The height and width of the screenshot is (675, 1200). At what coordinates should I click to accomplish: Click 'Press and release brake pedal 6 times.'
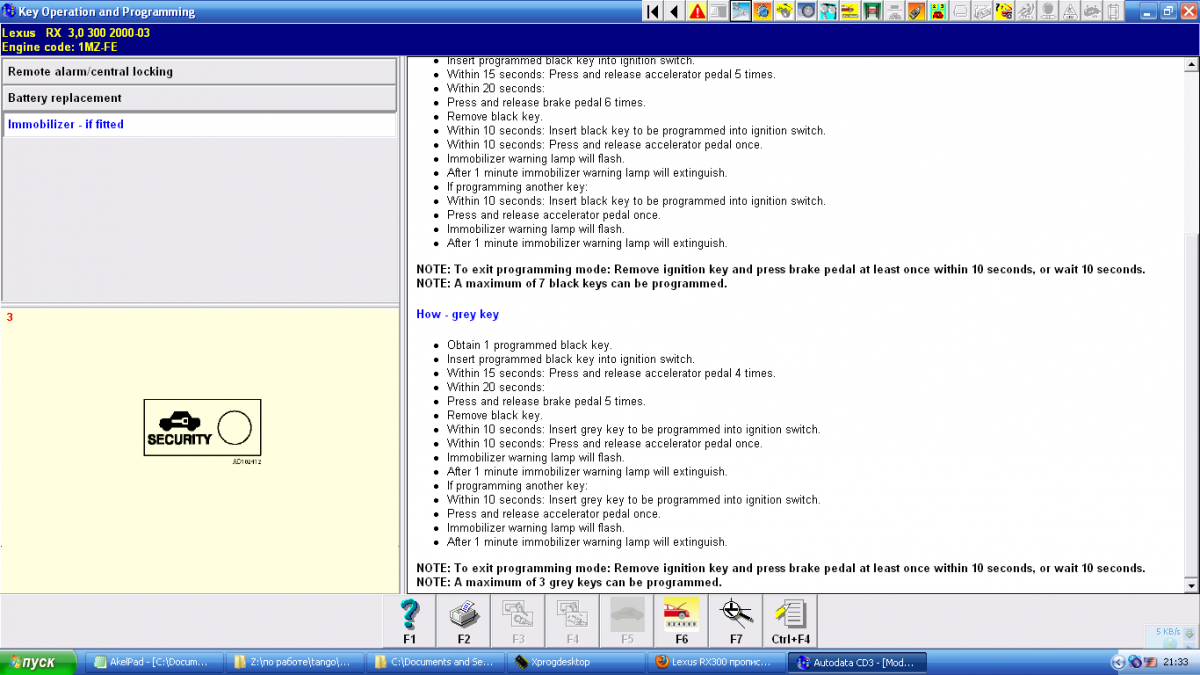click(546, 103)
